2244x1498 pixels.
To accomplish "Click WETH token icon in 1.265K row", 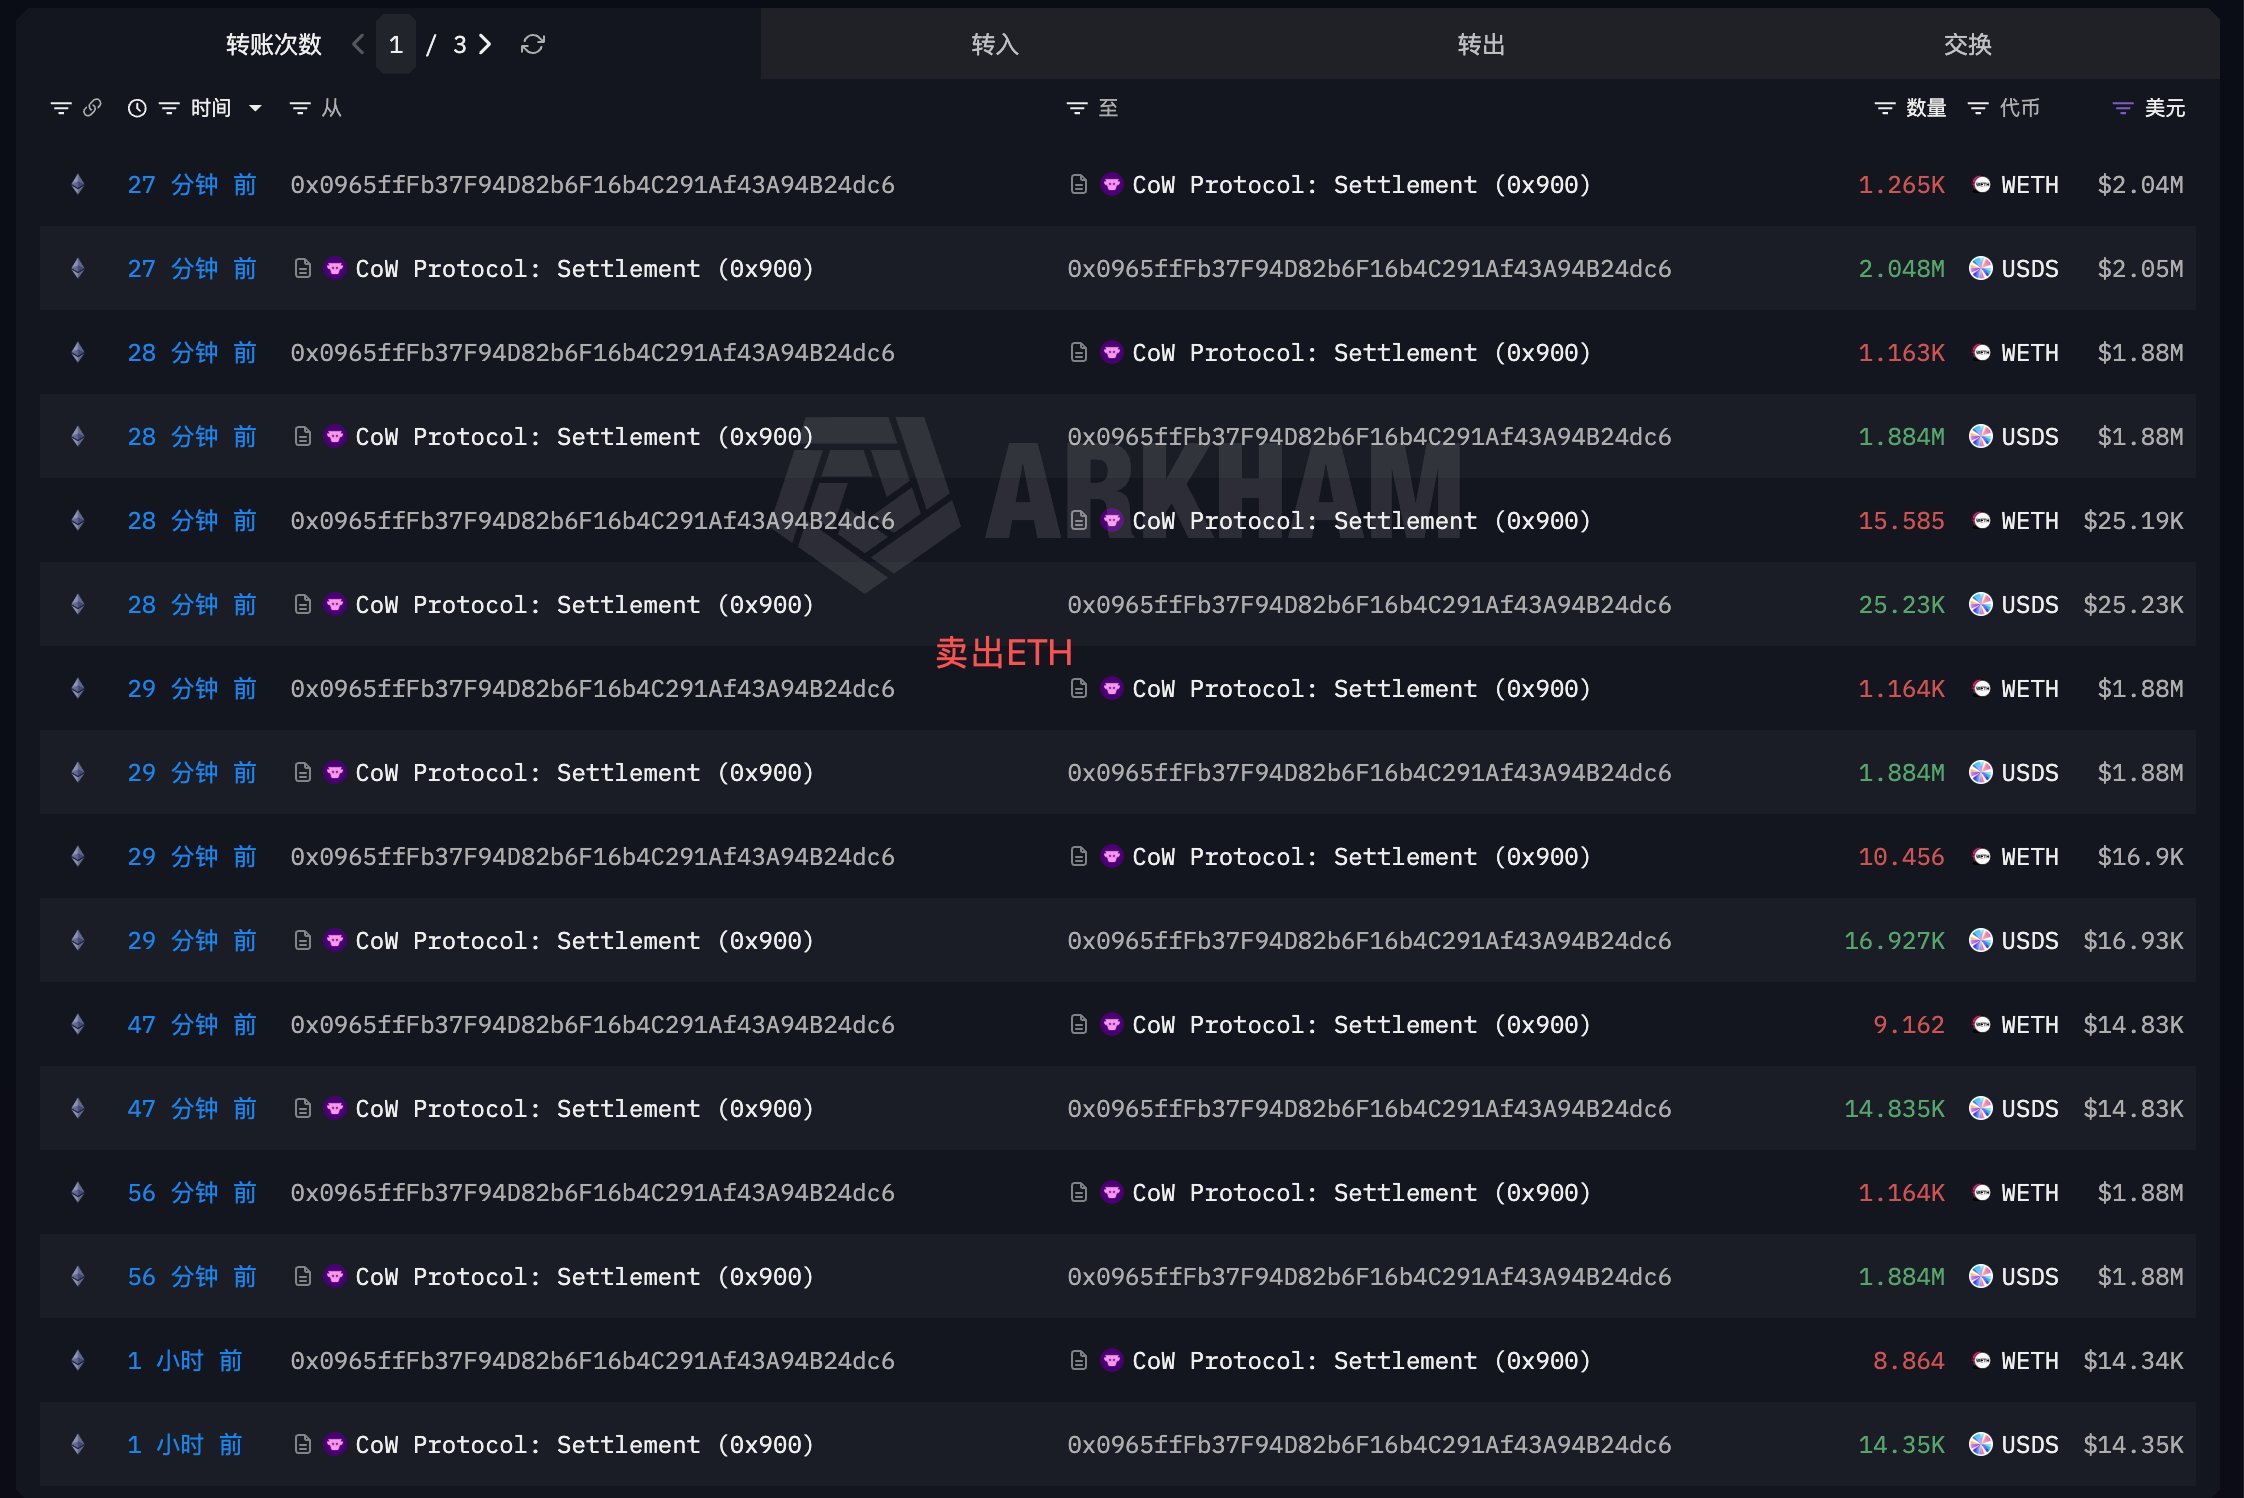I will tap(1981, 184).
